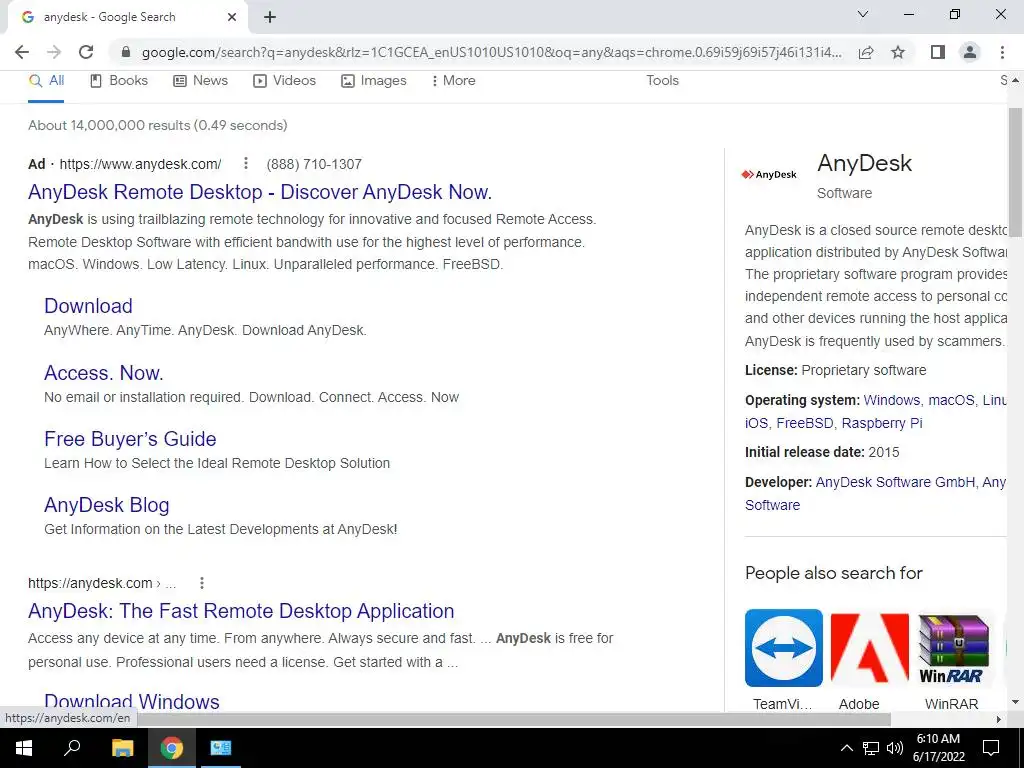Image resolution: width=1024 pixels, height=768 pixels.
Task: View site information via the lock icon
Action: point(126,52)
